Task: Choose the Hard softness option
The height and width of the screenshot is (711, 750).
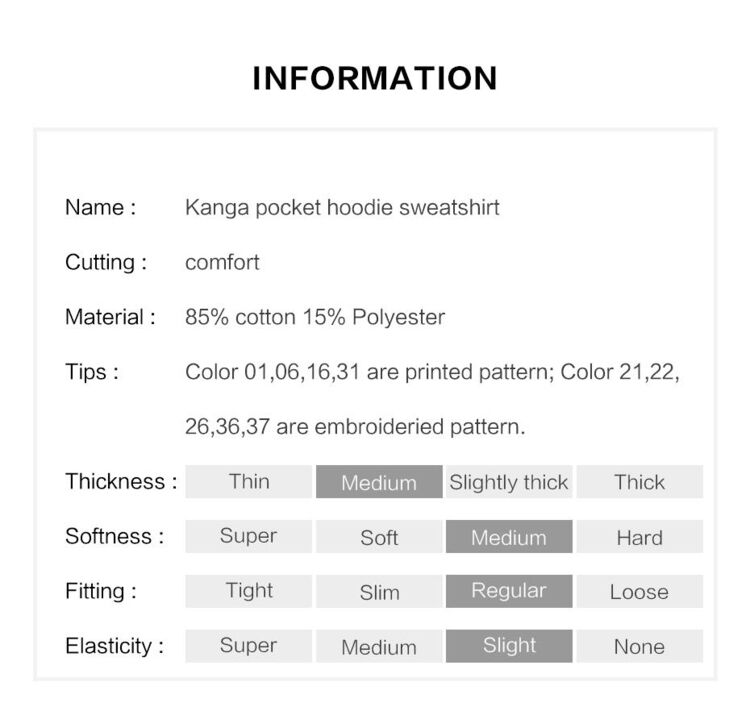Action: [x=640, y=536]
